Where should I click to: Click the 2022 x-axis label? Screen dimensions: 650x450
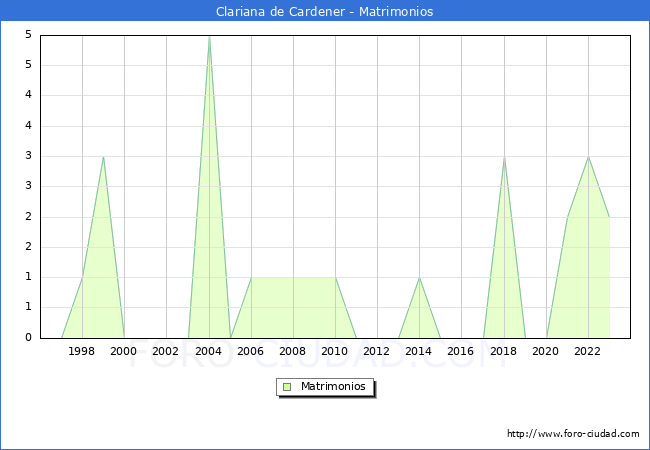tap(587, 351)
